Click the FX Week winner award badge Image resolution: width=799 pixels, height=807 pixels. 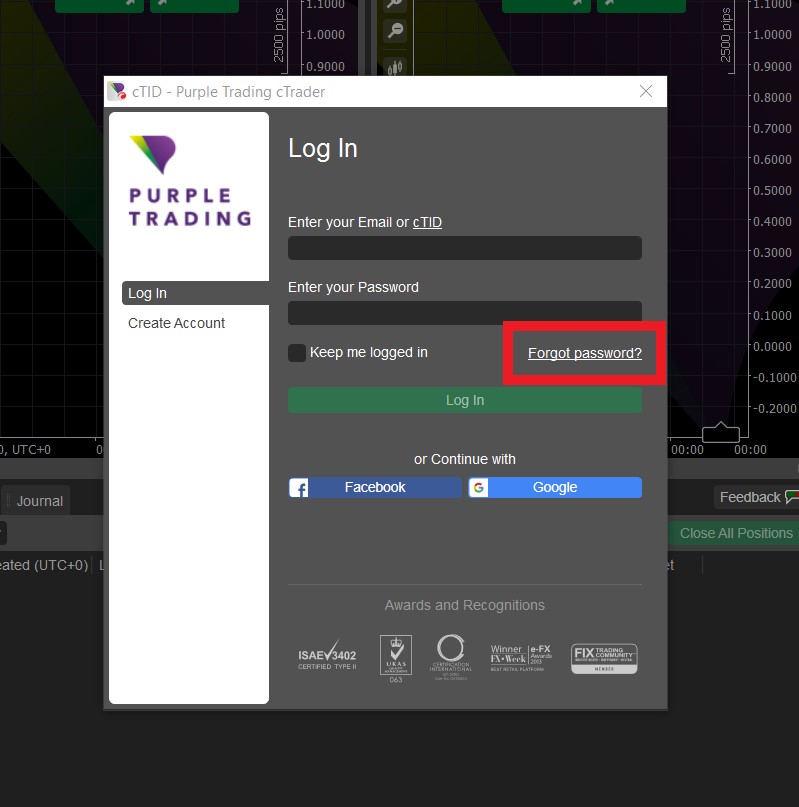point(521,658)
